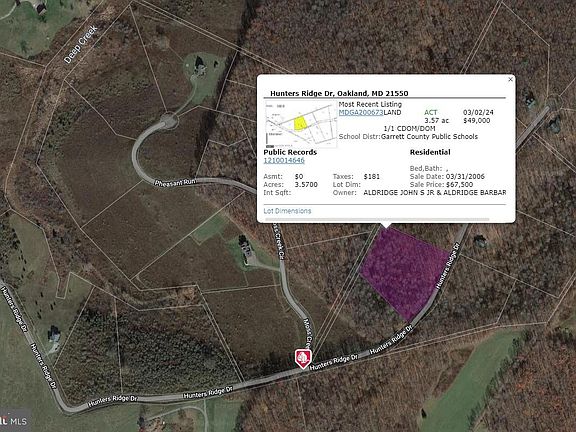Close the property info popup
This screenshot has width=576, height=432.
pos(510,79)
